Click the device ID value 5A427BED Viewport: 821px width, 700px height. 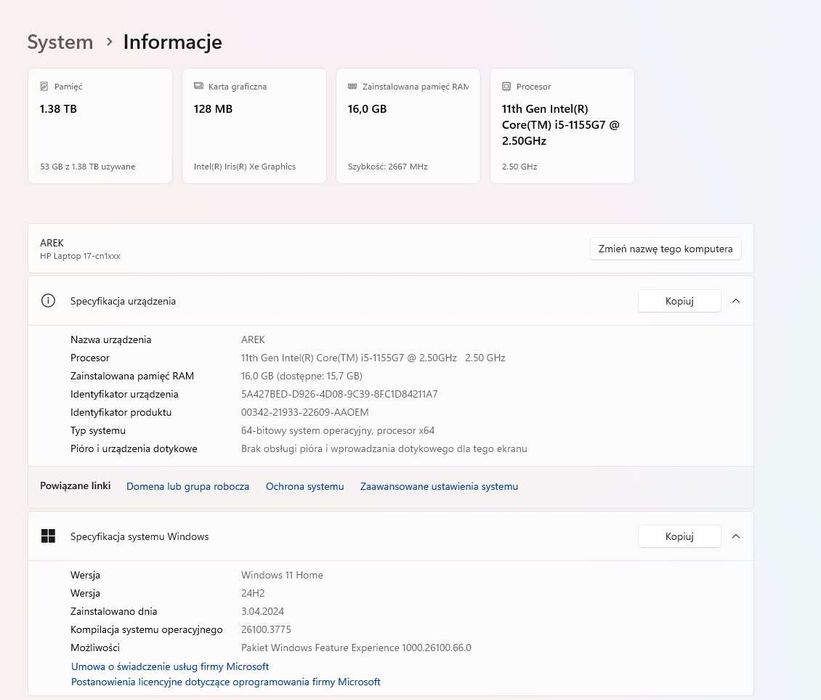[x=339, y=394]
